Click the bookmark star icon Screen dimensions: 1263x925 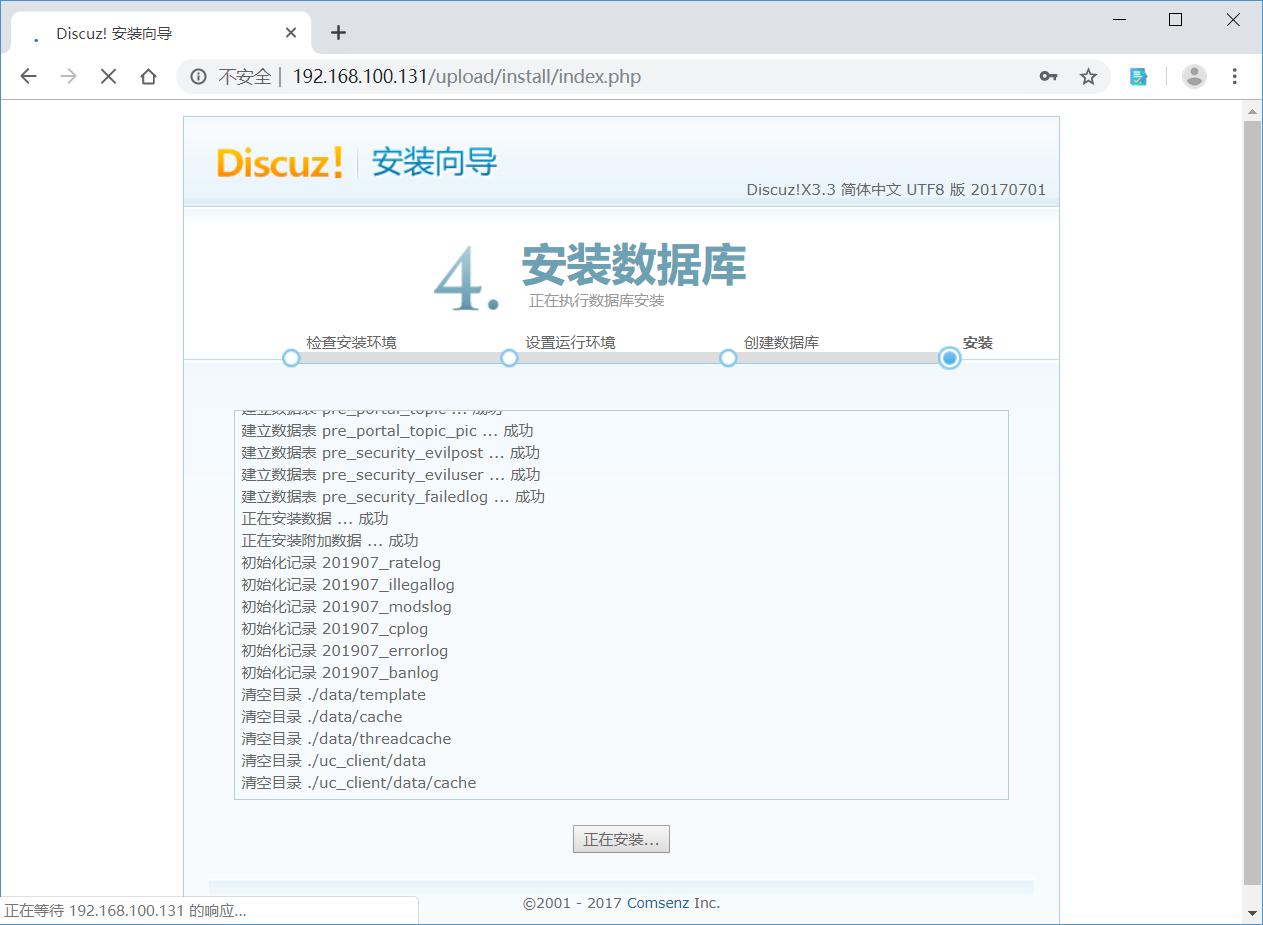pyautogui.click(x=1088, y=76)
